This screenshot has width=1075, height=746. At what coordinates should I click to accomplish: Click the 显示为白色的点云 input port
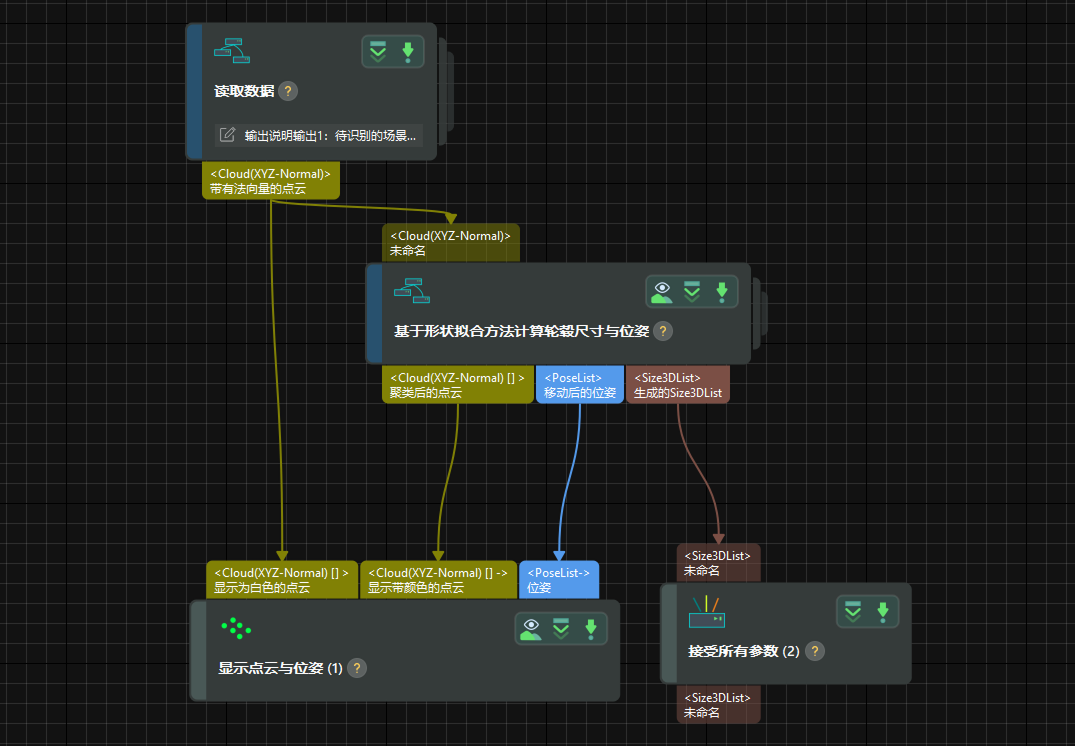[x=281, y=580]
